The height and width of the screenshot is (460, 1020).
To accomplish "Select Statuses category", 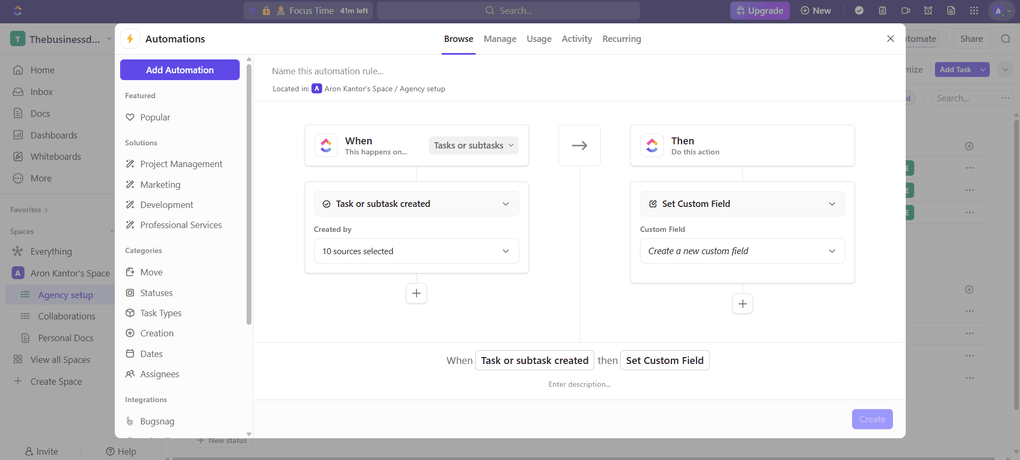I will (156, 293).
